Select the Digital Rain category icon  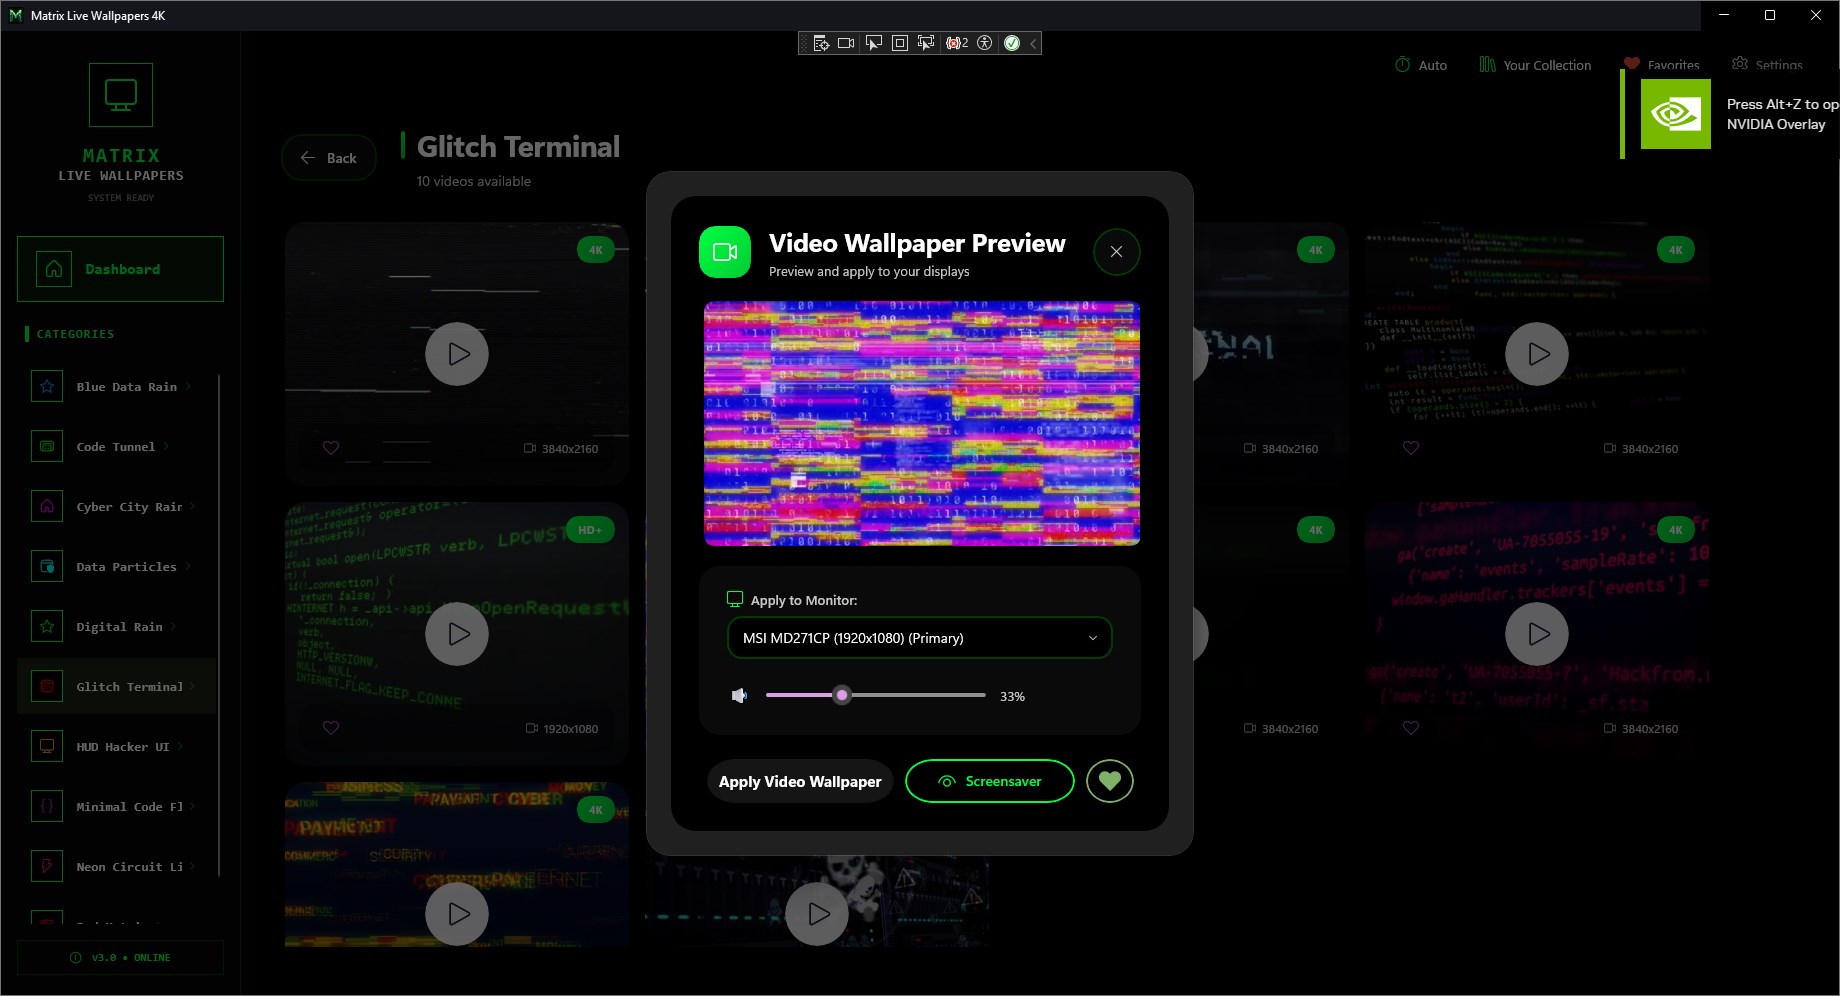47,627
